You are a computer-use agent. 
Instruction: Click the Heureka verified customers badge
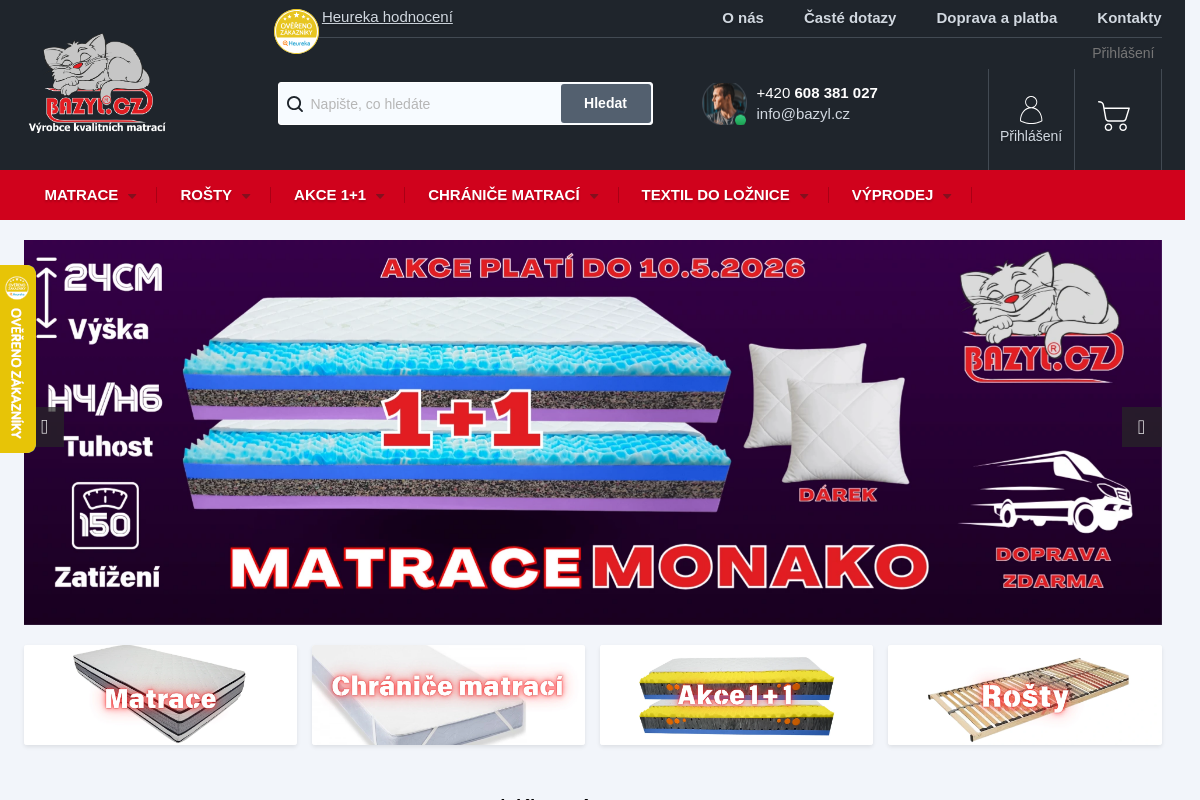pyautogui.click(x=296, y=31)
